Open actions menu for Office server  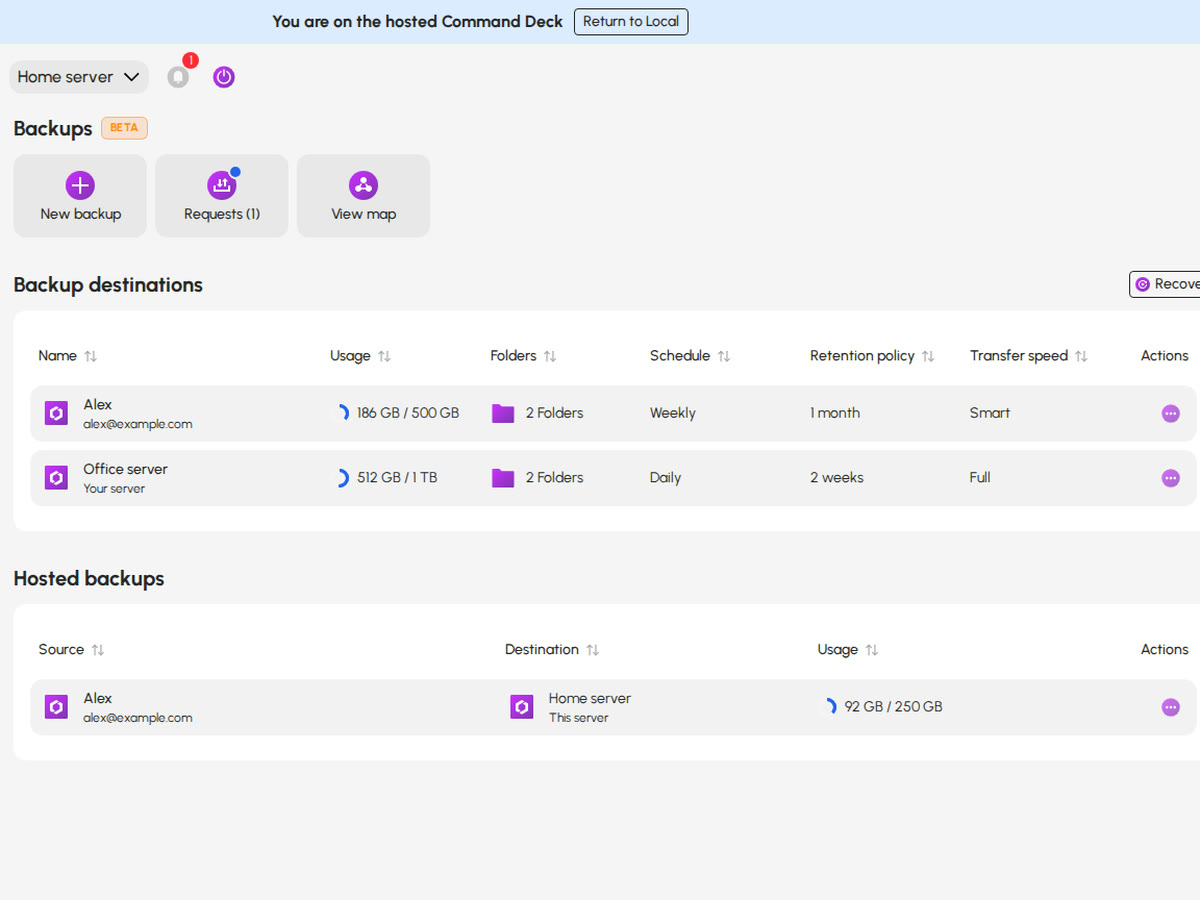click(x=1170, y=478)
